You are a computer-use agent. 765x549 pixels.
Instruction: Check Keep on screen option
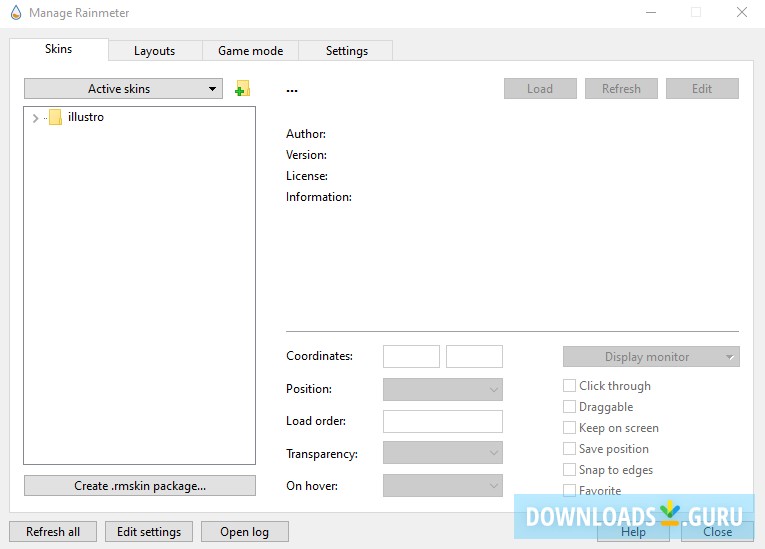coord(569,427)
